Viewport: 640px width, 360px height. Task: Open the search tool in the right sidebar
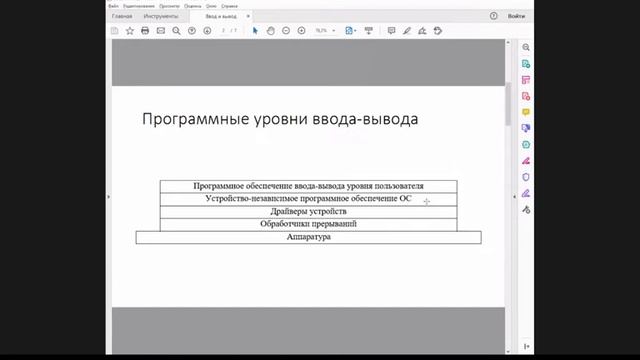coord(526,47)
